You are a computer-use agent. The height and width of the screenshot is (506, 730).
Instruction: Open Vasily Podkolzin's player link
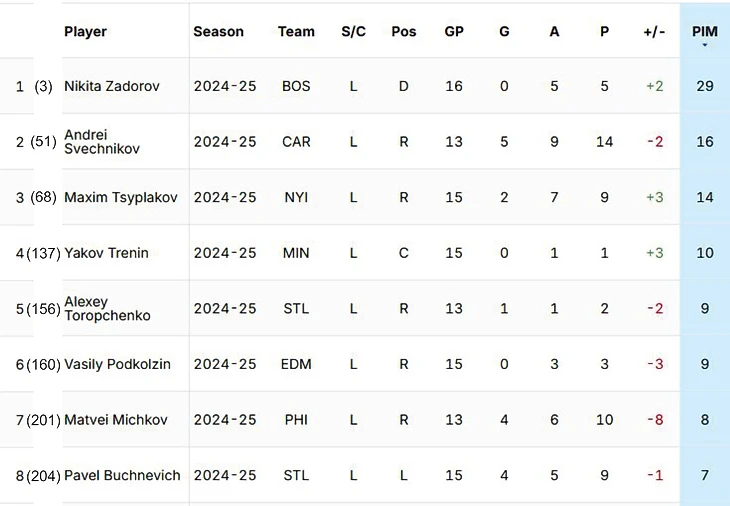[x=117, y=364]
